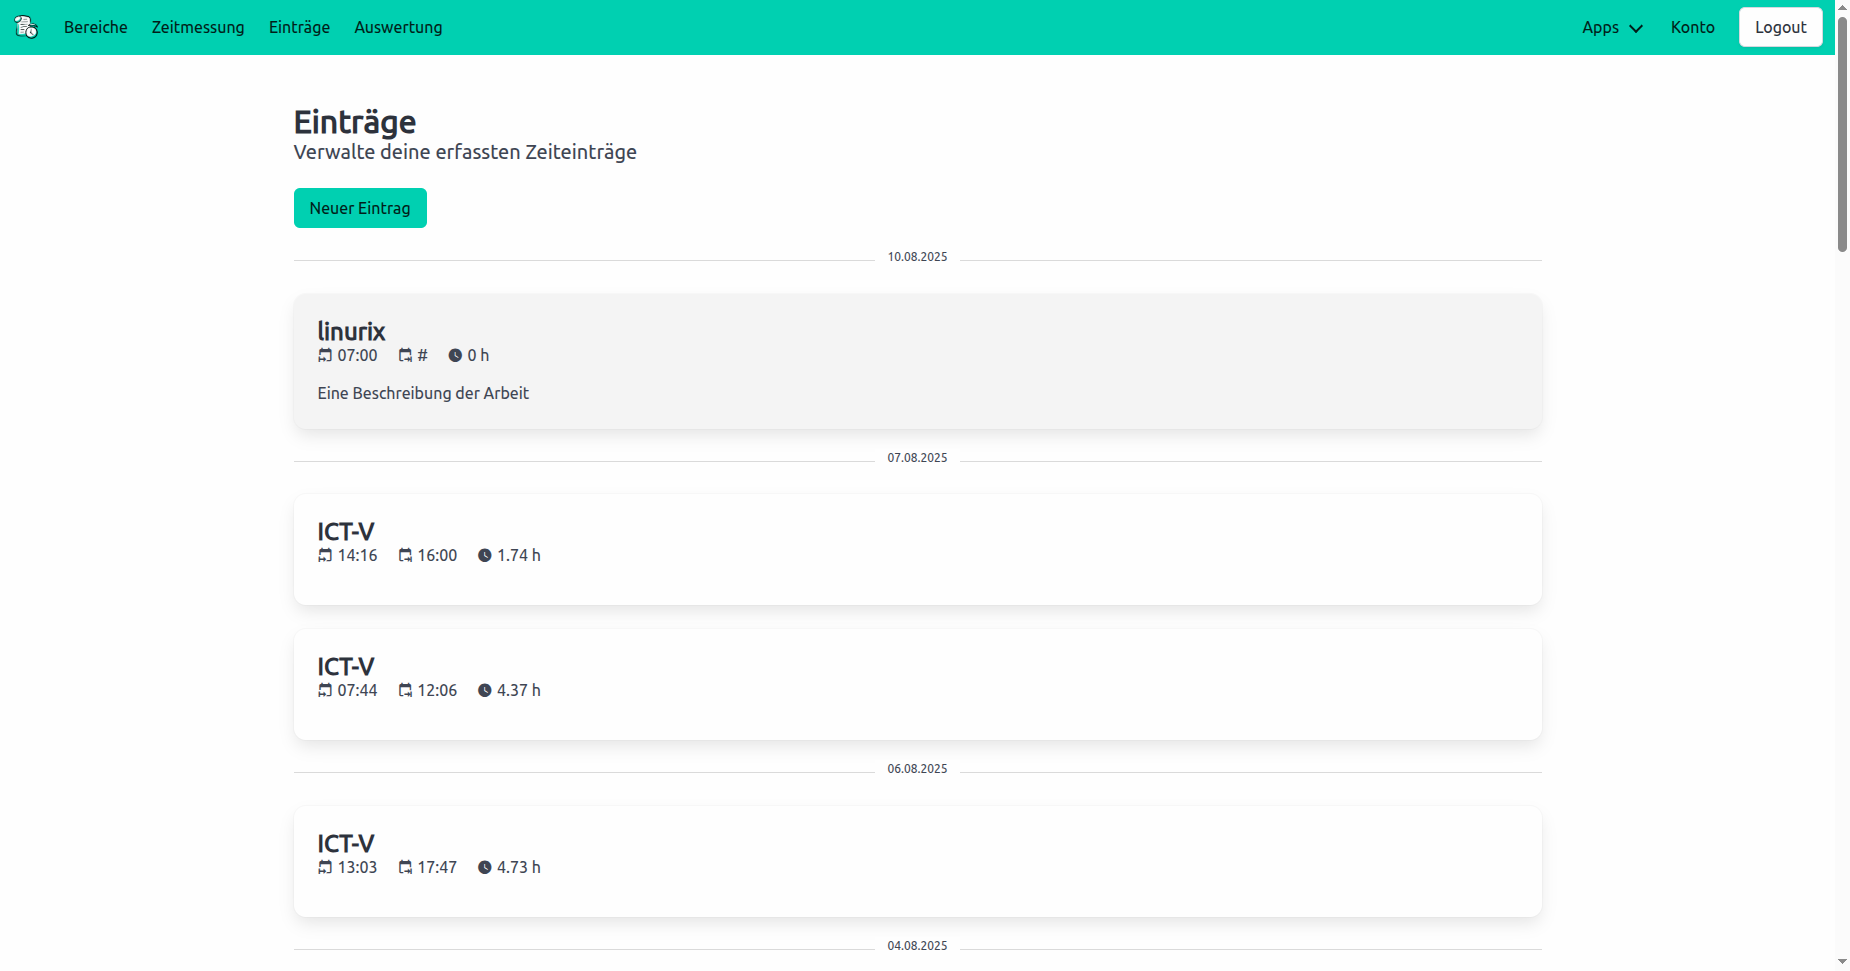This screenshot has height=971, width=1850.
Task: Open the linurix entry card
Action: [x=917, y=361]
